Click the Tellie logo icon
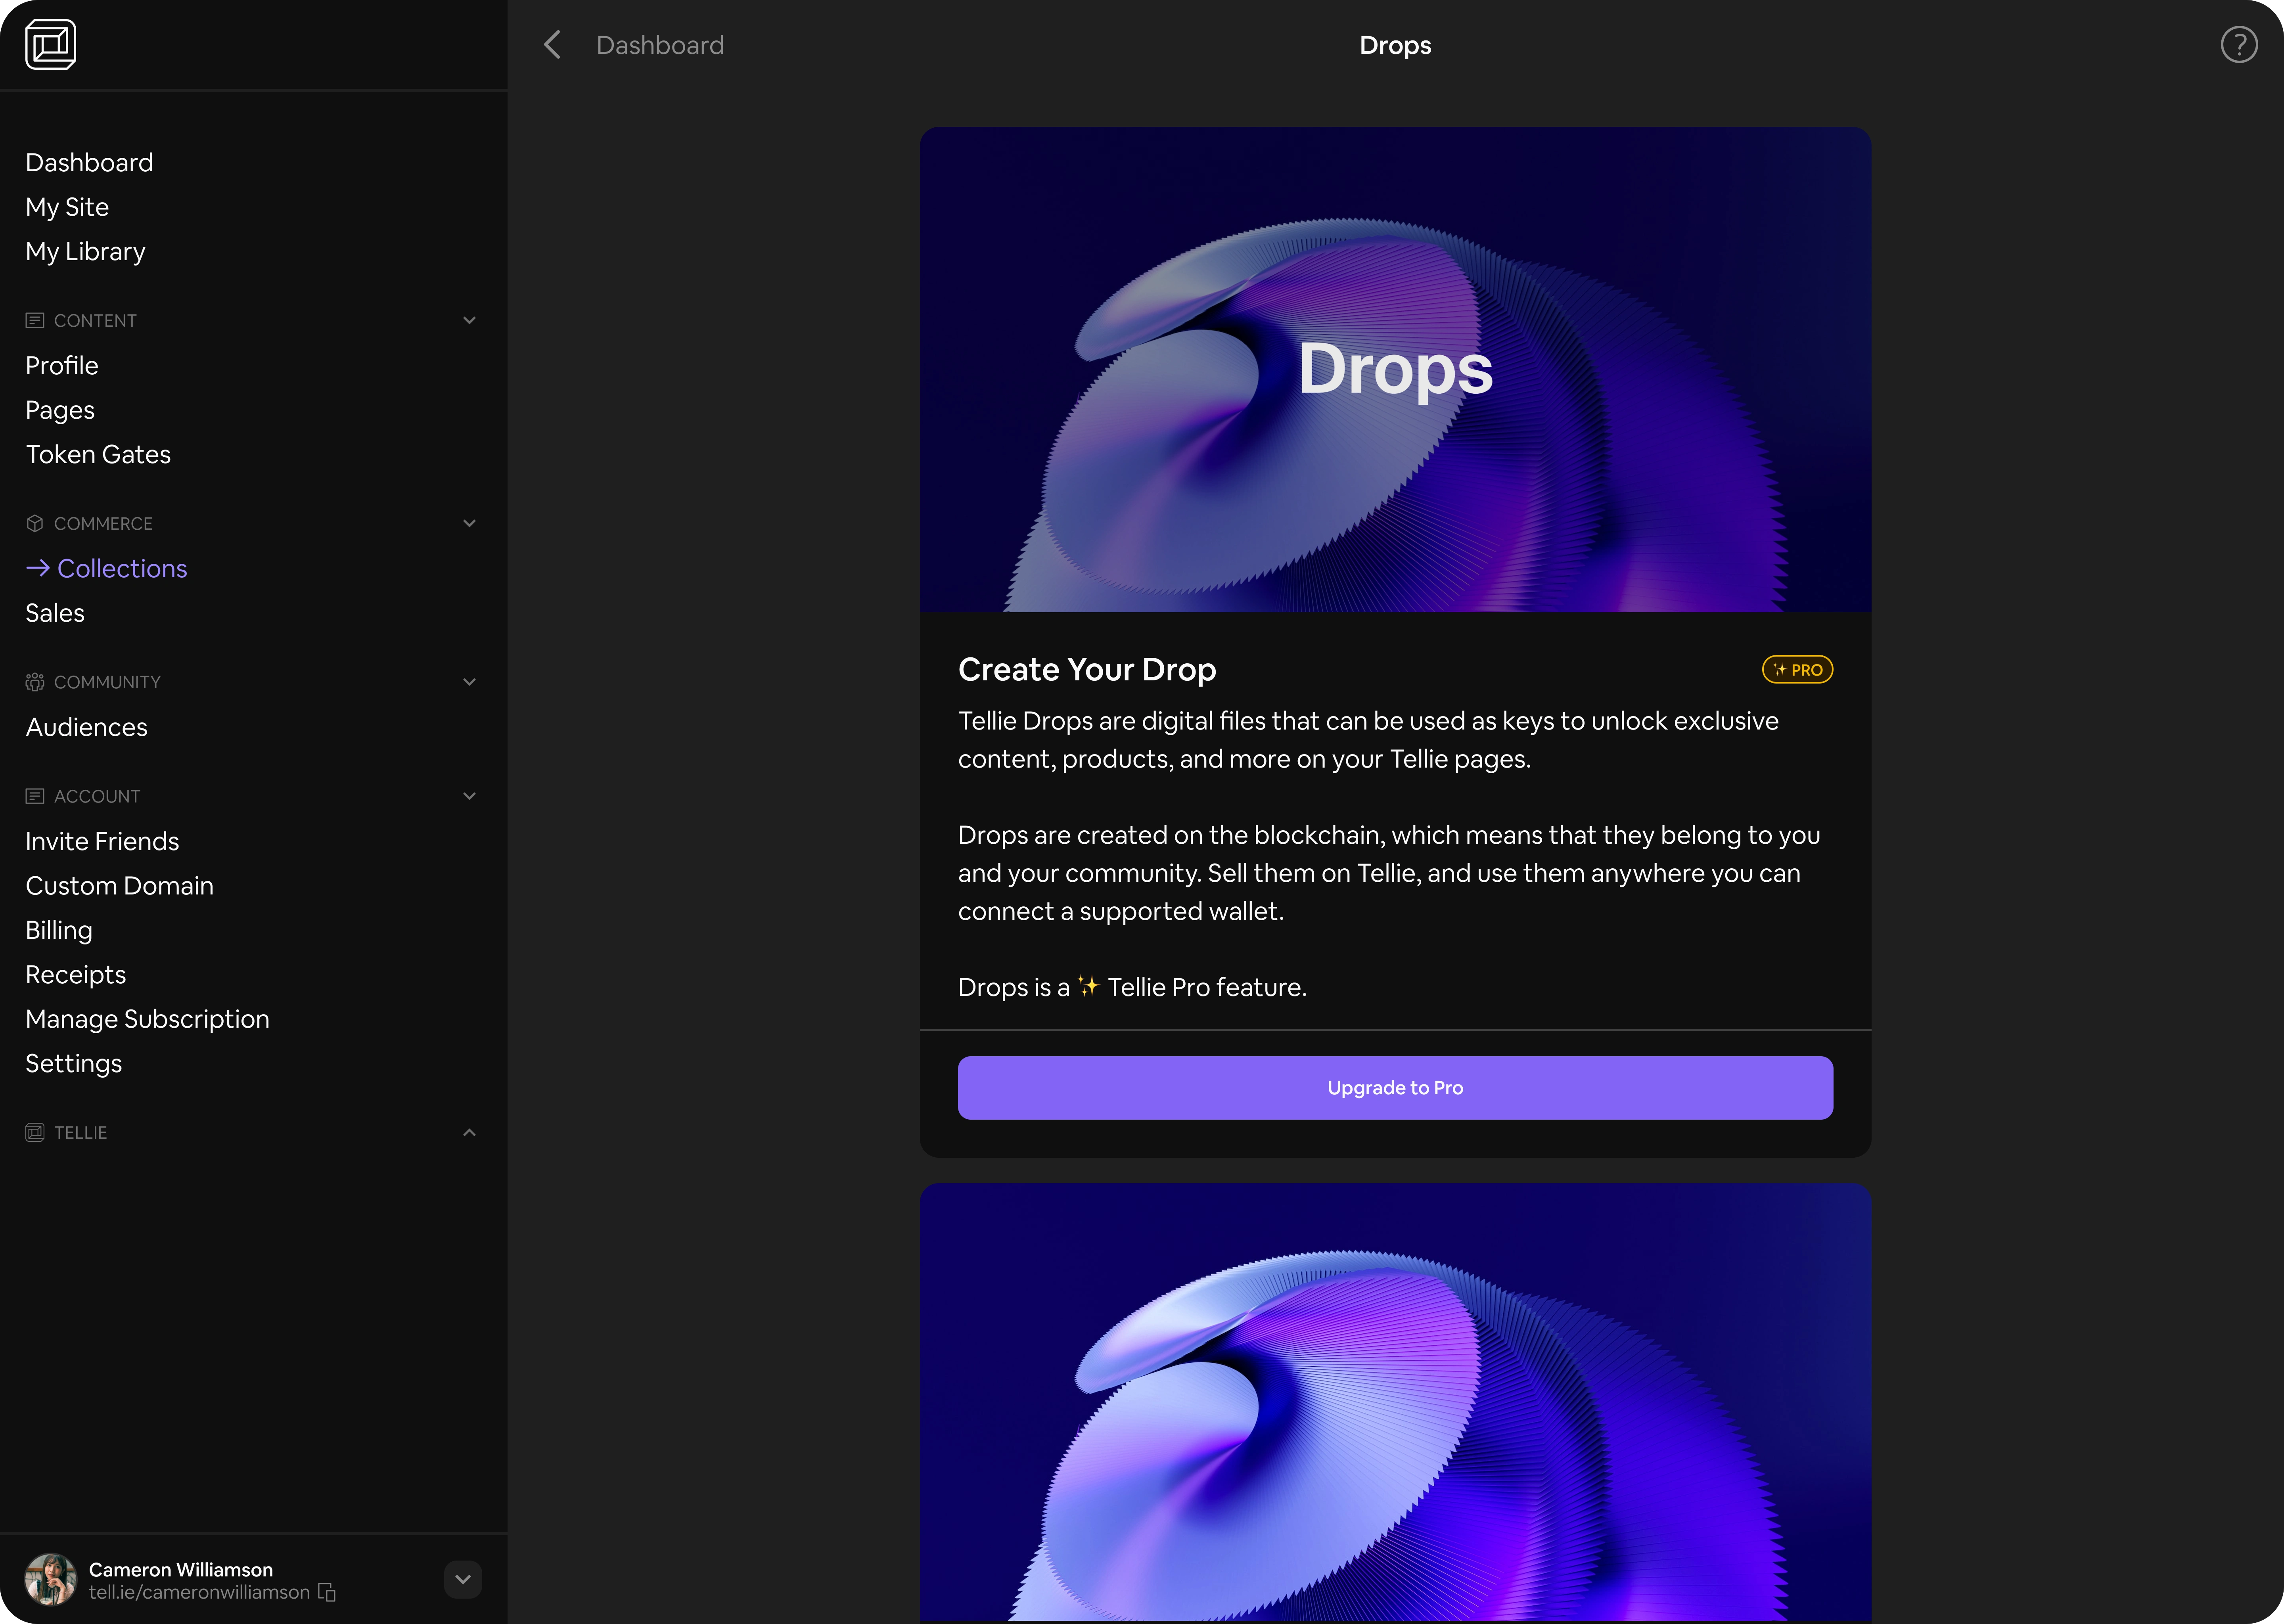 click(50, 45)
